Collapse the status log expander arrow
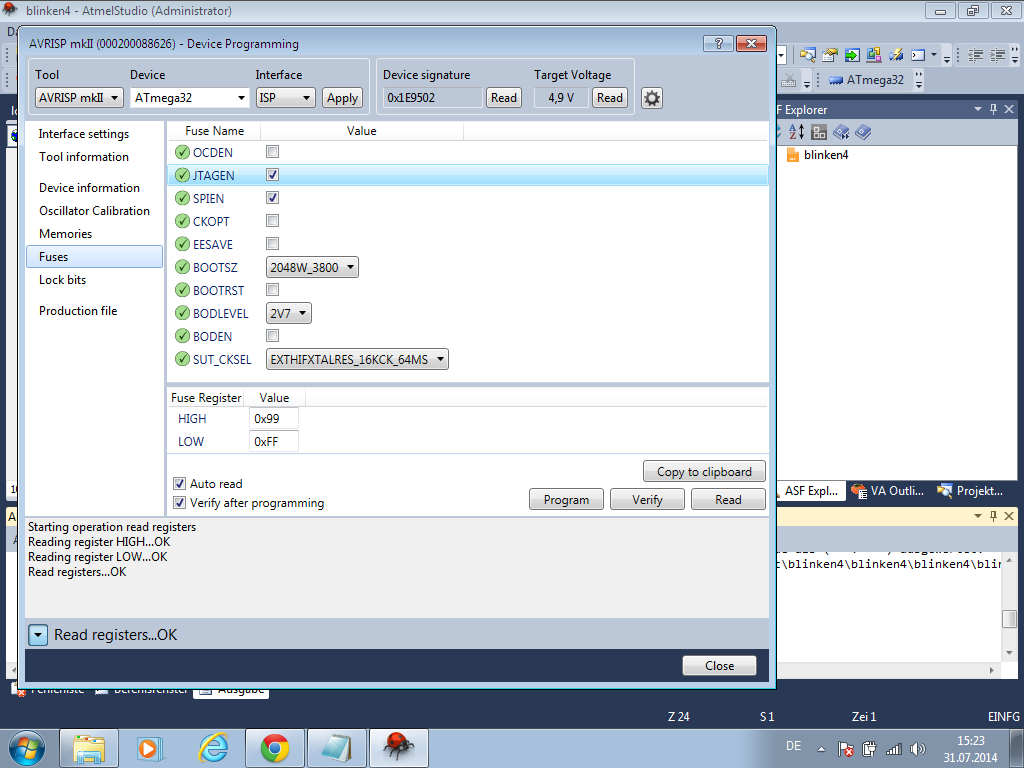This screenshot has width=1024, height=768. 38,635
